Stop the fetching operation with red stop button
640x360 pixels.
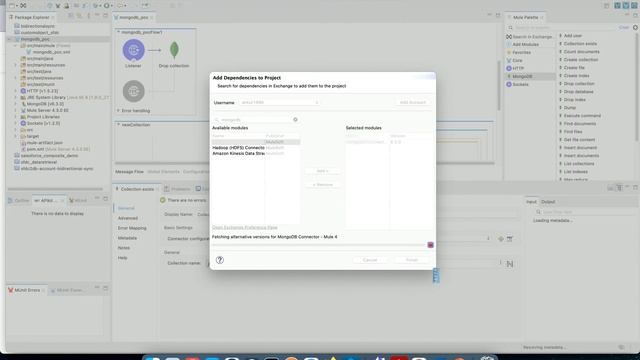(430, 245)
